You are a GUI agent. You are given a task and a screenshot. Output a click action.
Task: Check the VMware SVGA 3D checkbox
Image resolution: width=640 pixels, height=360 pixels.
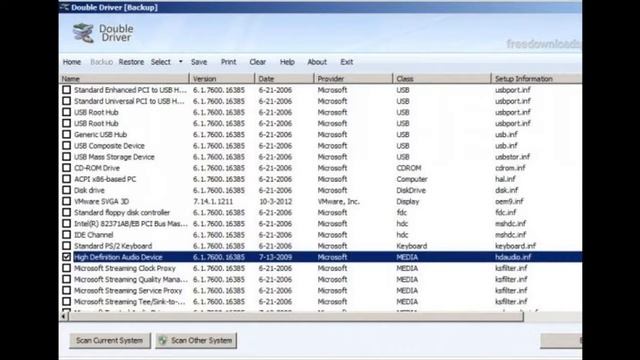(67, 201)
